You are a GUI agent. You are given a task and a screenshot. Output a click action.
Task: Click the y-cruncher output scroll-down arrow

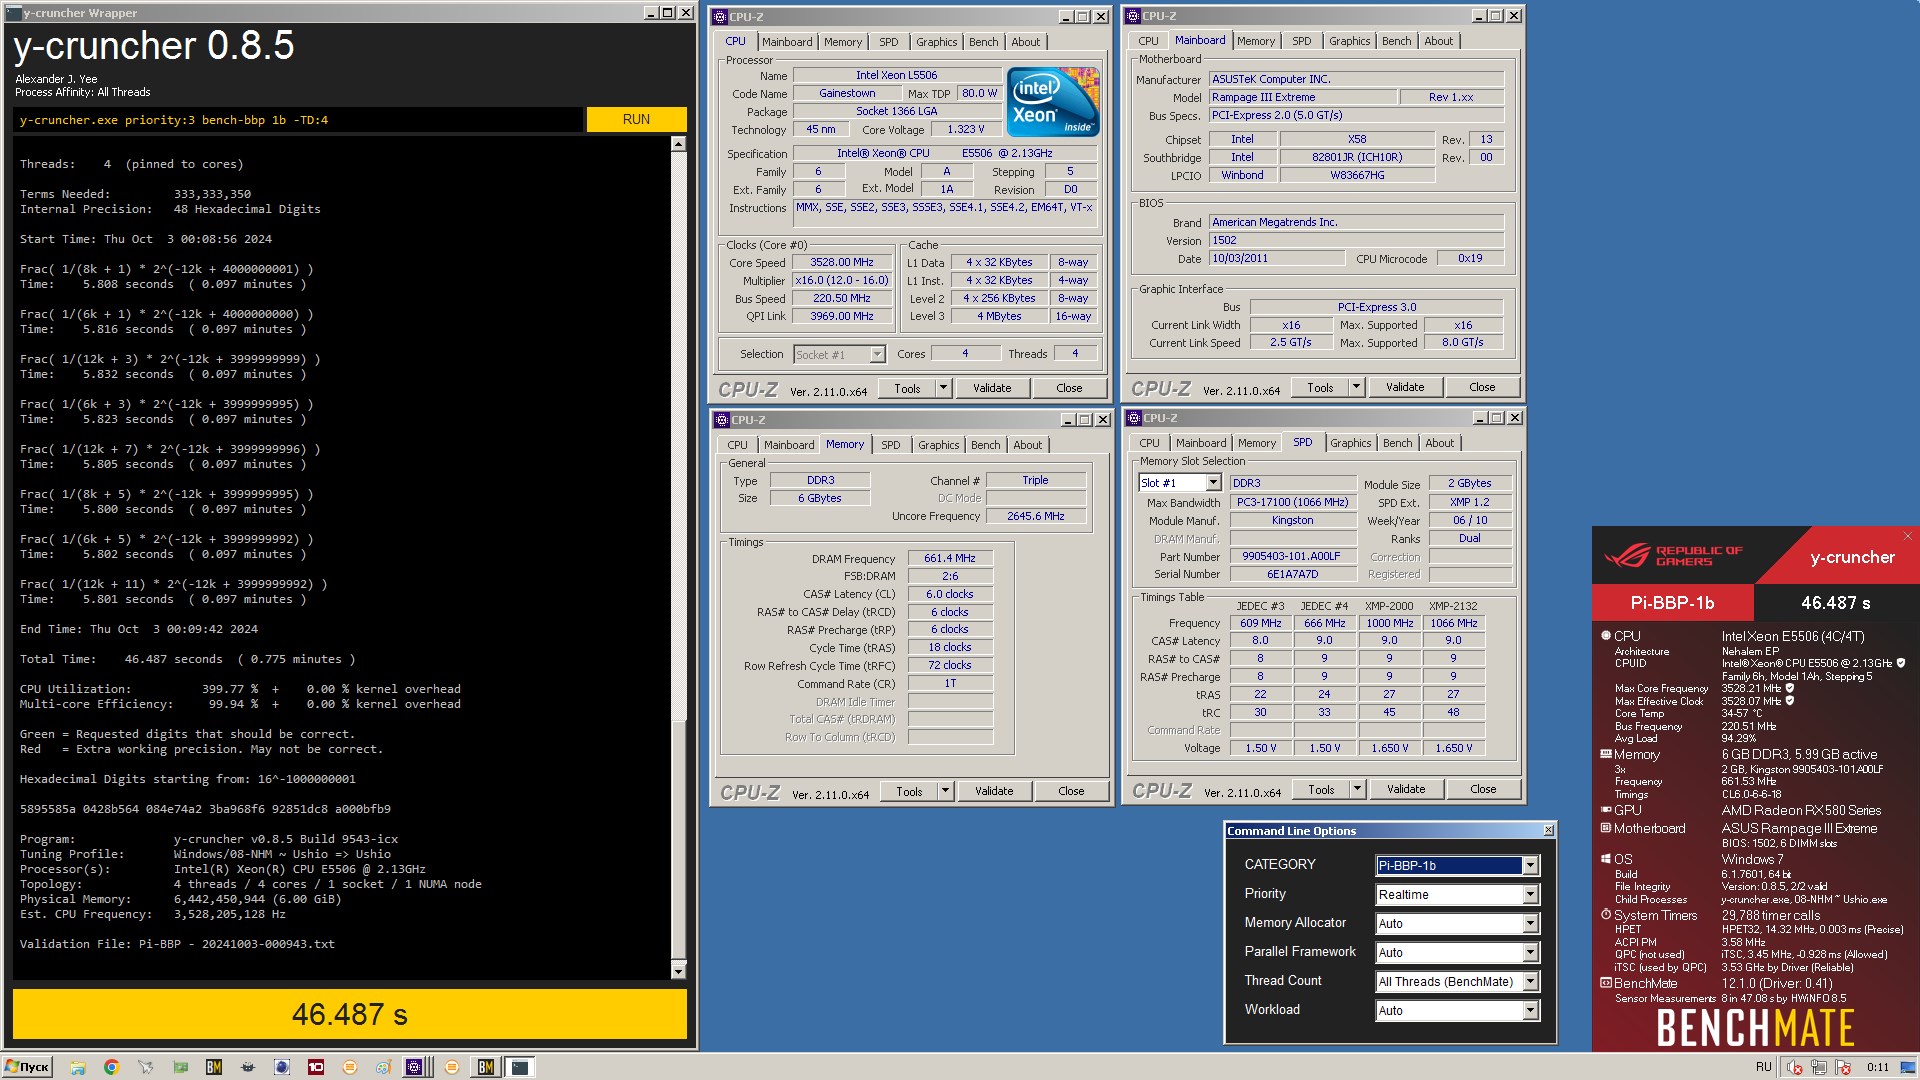point(678,971)
